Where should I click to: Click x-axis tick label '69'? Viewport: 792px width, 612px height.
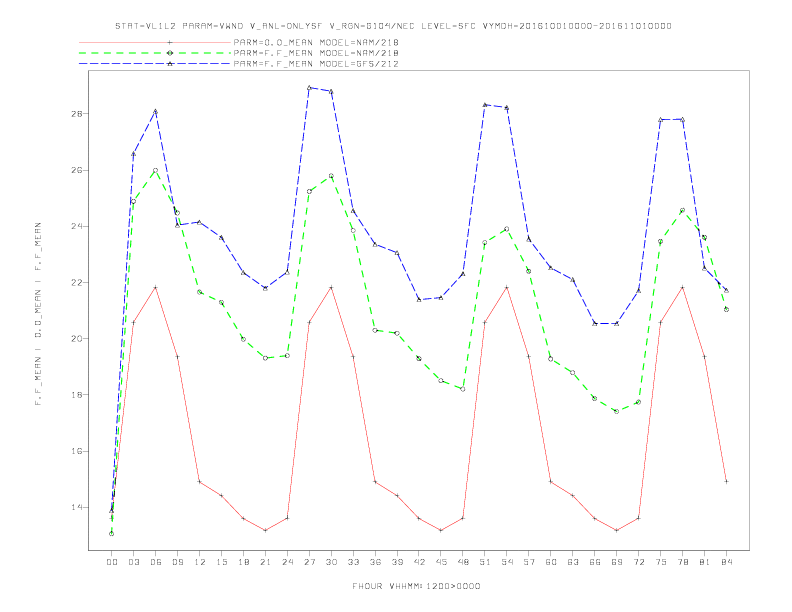(617, 562)
